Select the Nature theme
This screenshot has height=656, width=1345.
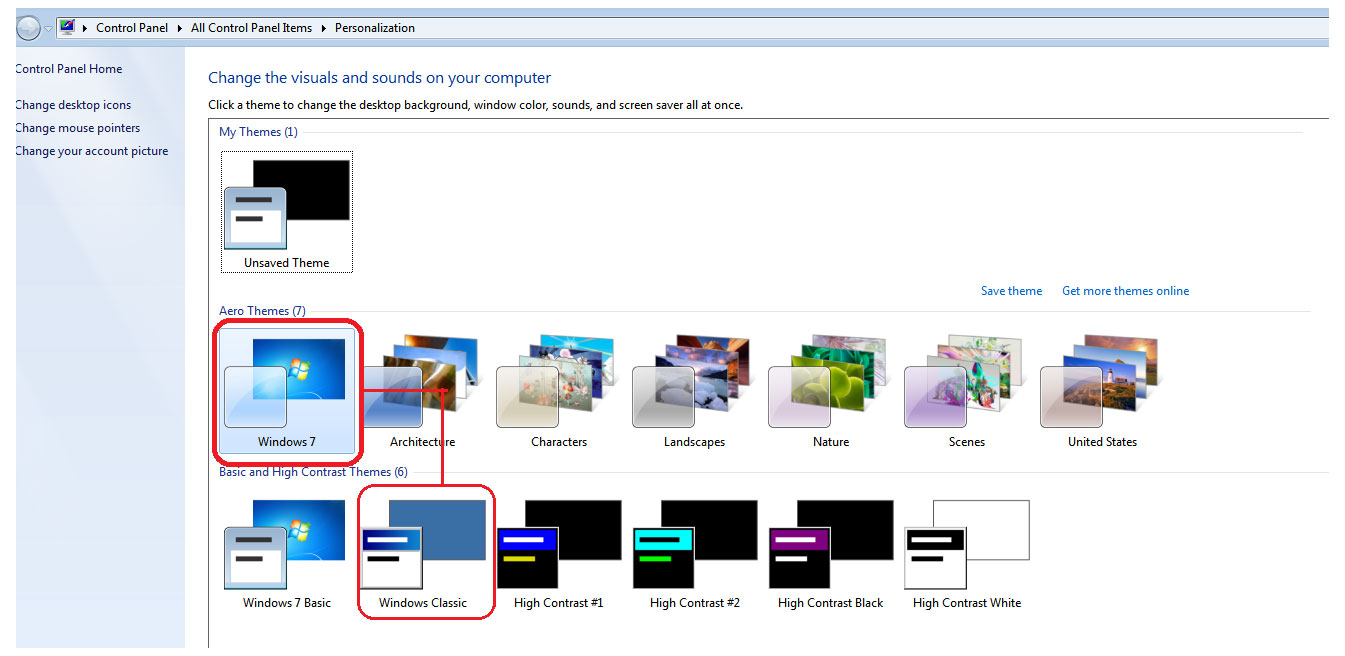[x=830, y=393]
